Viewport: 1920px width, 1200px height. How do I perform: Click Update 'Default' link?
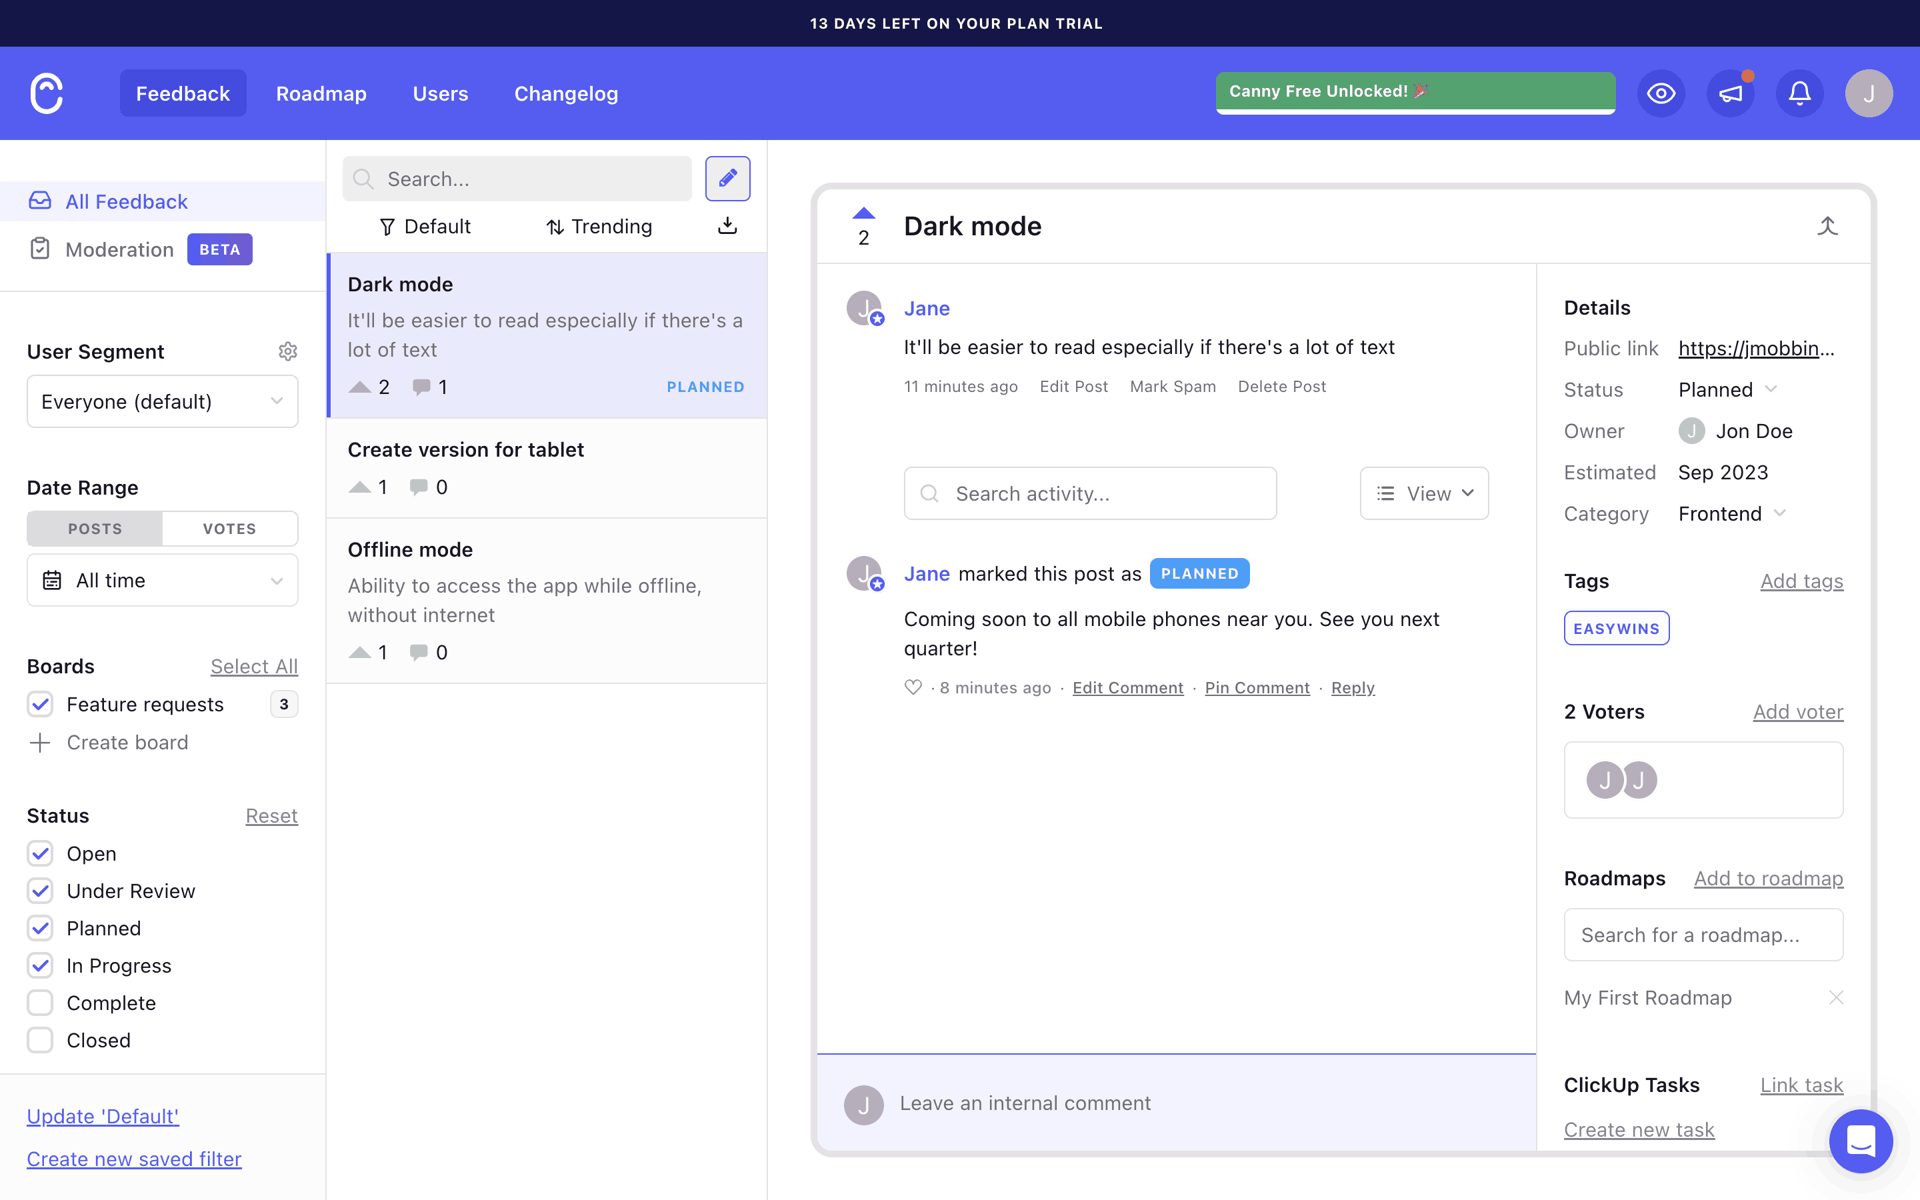(103, 1116)
